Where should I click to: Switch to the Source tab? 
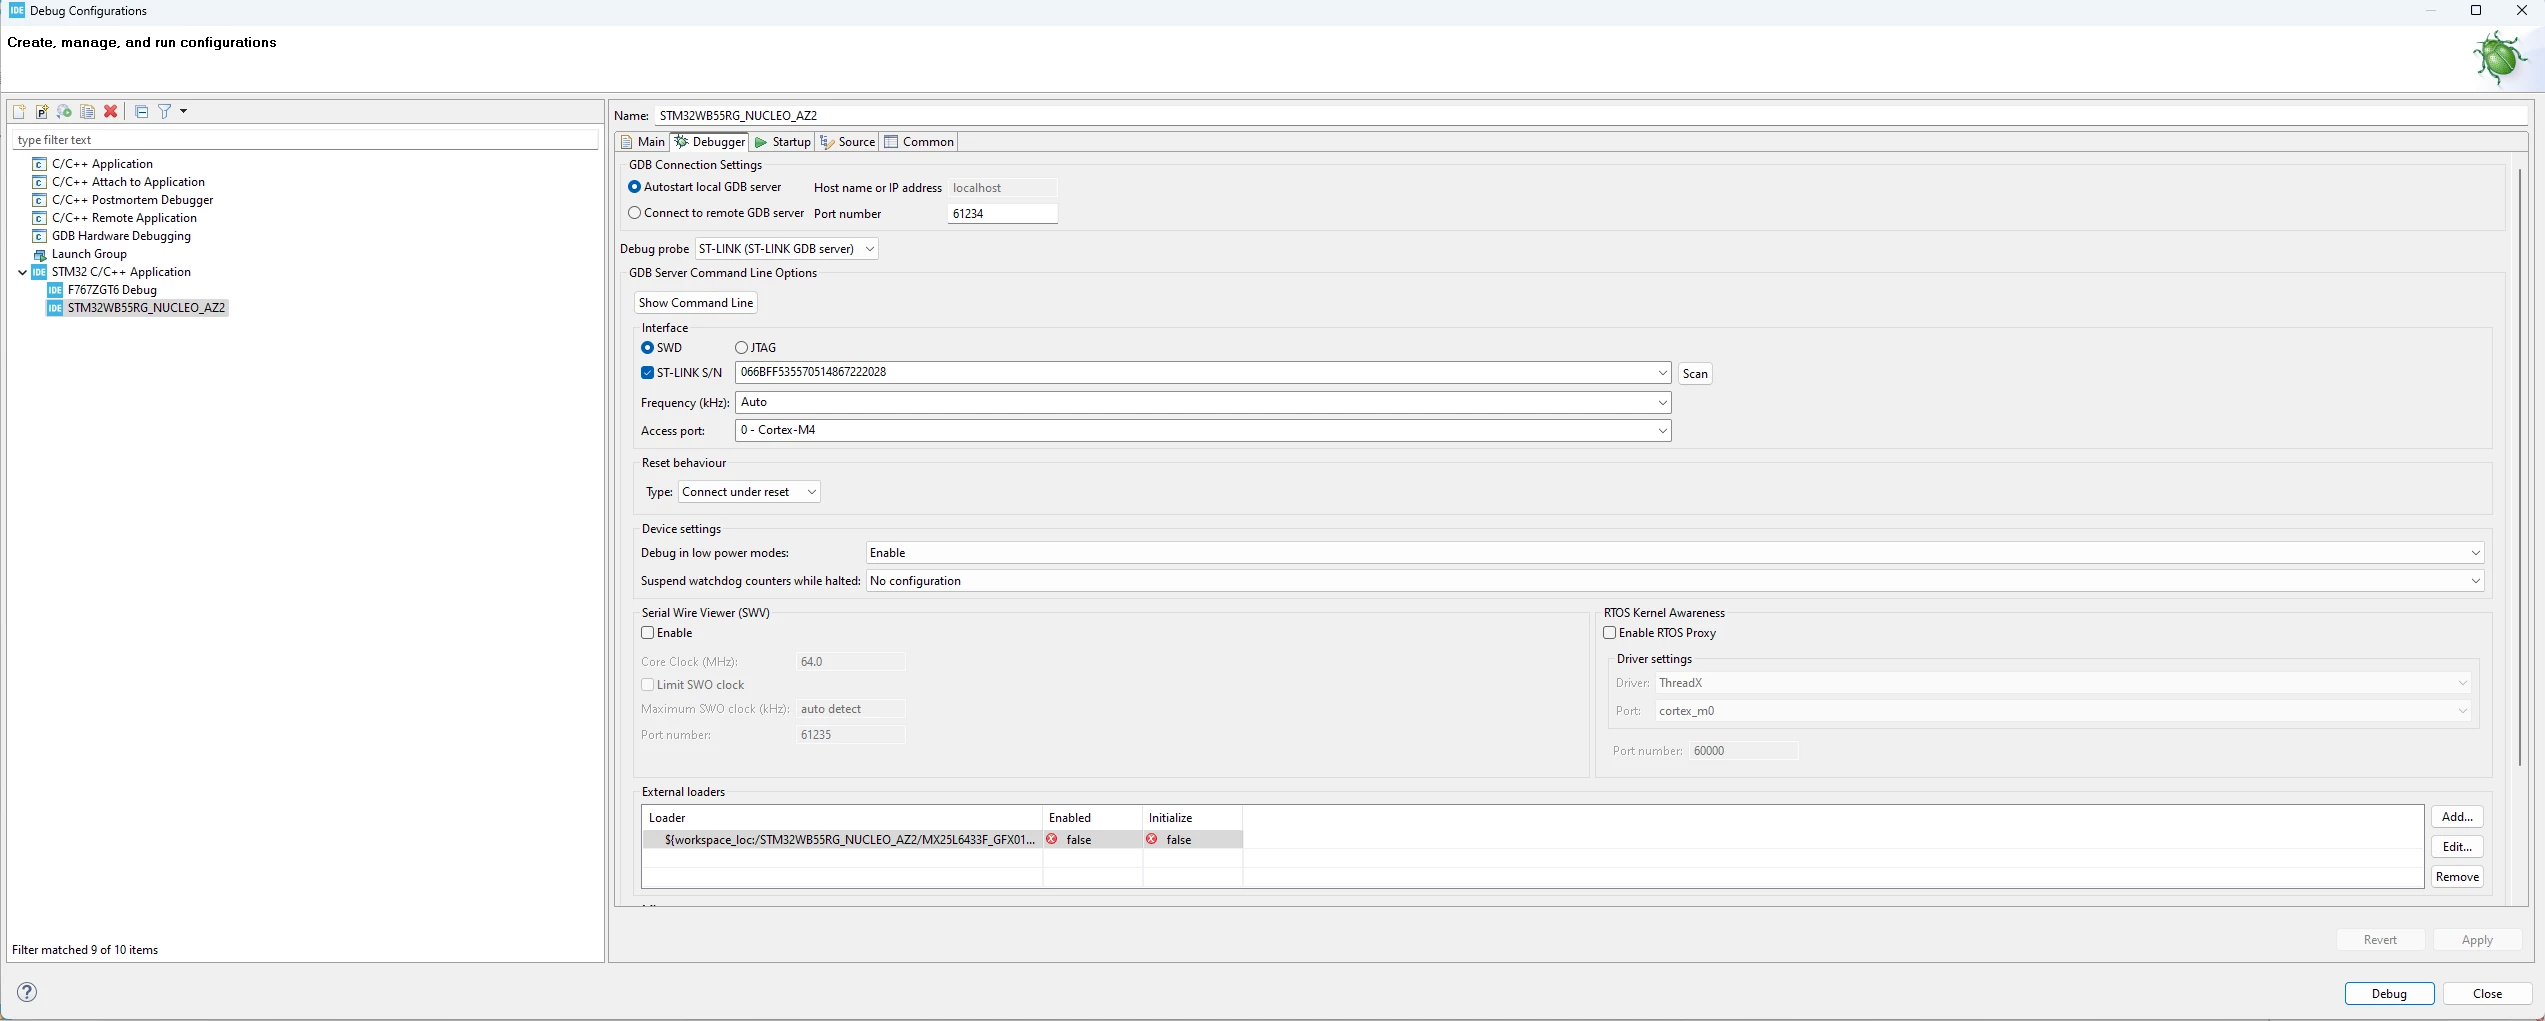pos(848,142)
